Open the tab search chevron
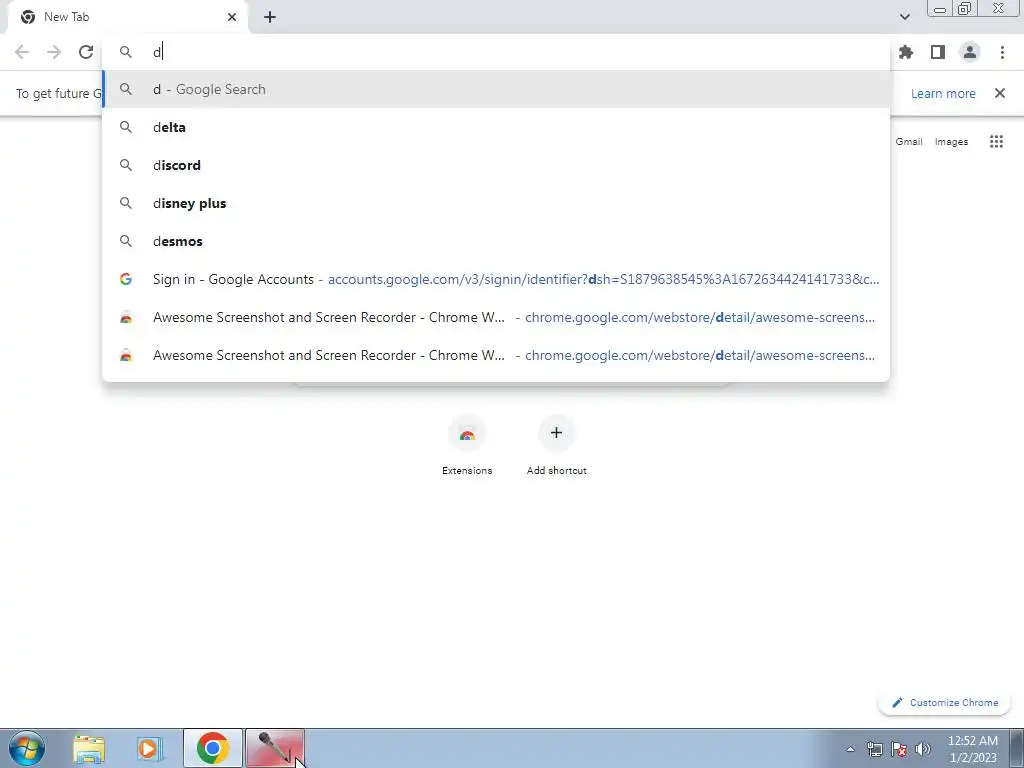The height and width of the screenshot is (768, 1024). click(x=904, y=17)
